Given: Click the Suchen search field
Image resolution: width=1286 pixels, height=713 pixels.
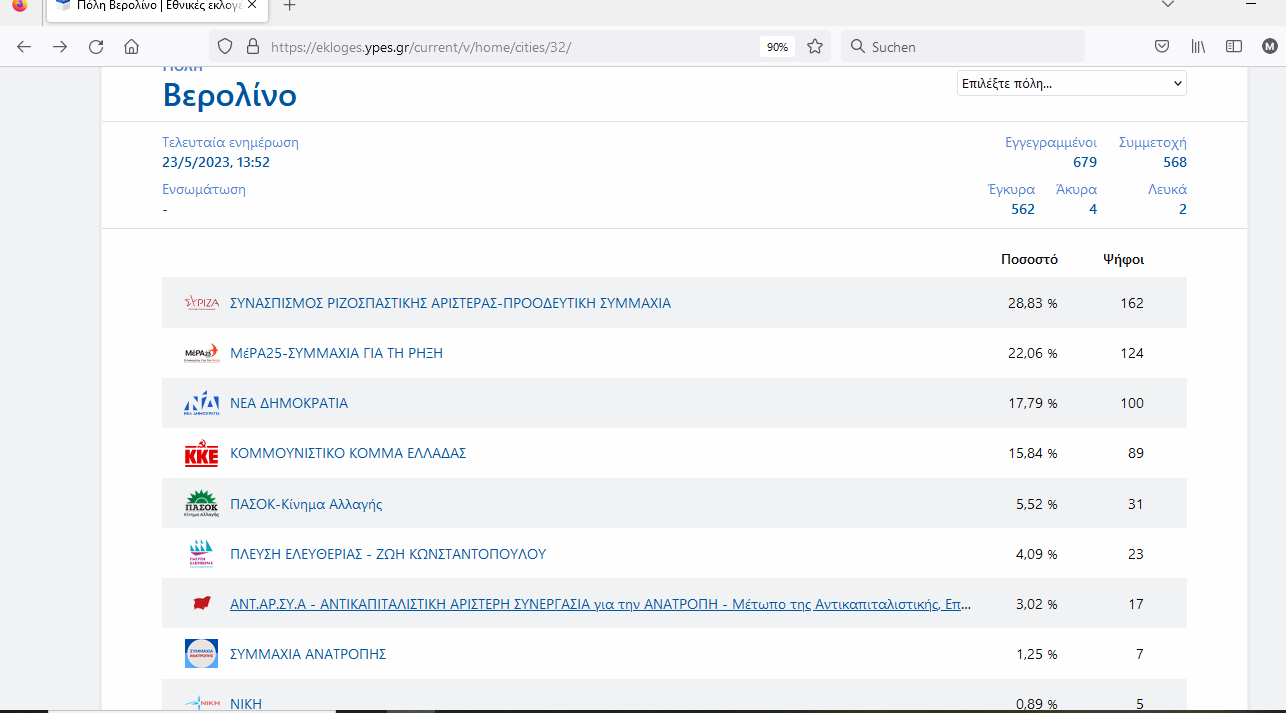Looking at the screenshot, I should (x=962, y=47).
